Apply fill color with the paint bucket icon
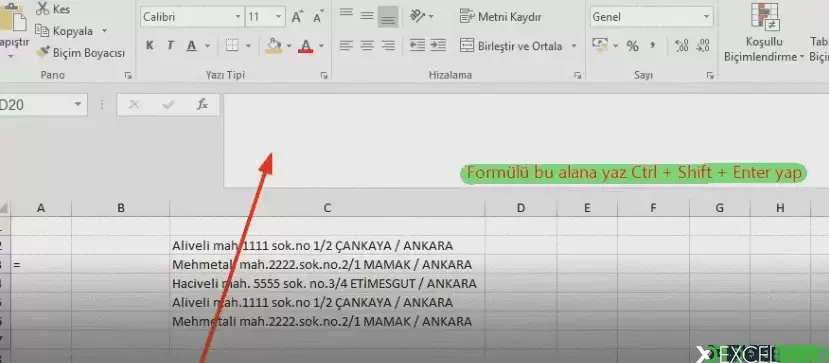 pyautogui.click(x=274, y=46)
